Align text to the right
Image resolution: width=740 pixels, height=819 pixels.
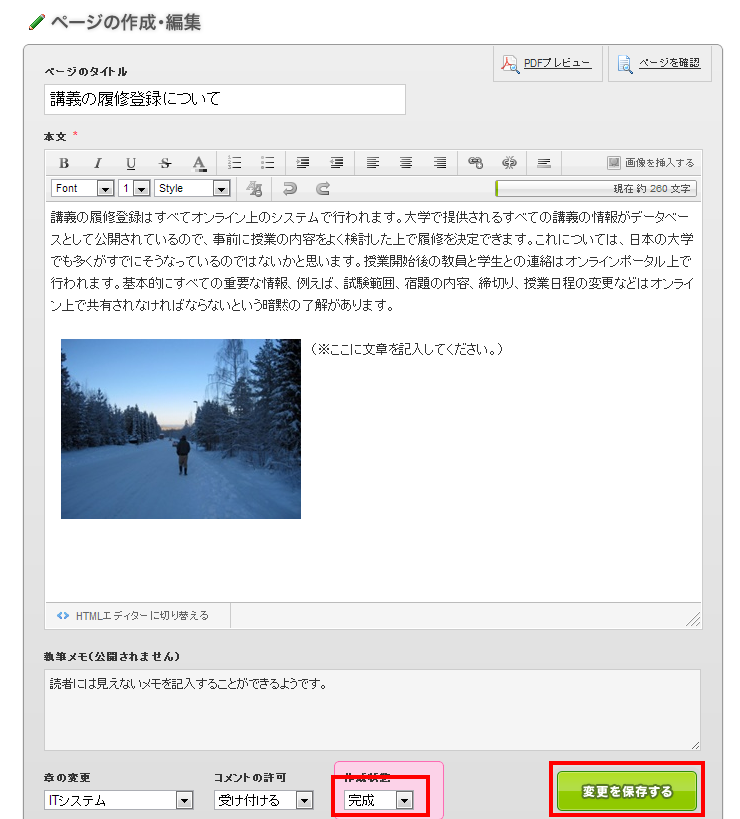pyautogui.click(x=440, y=163)
